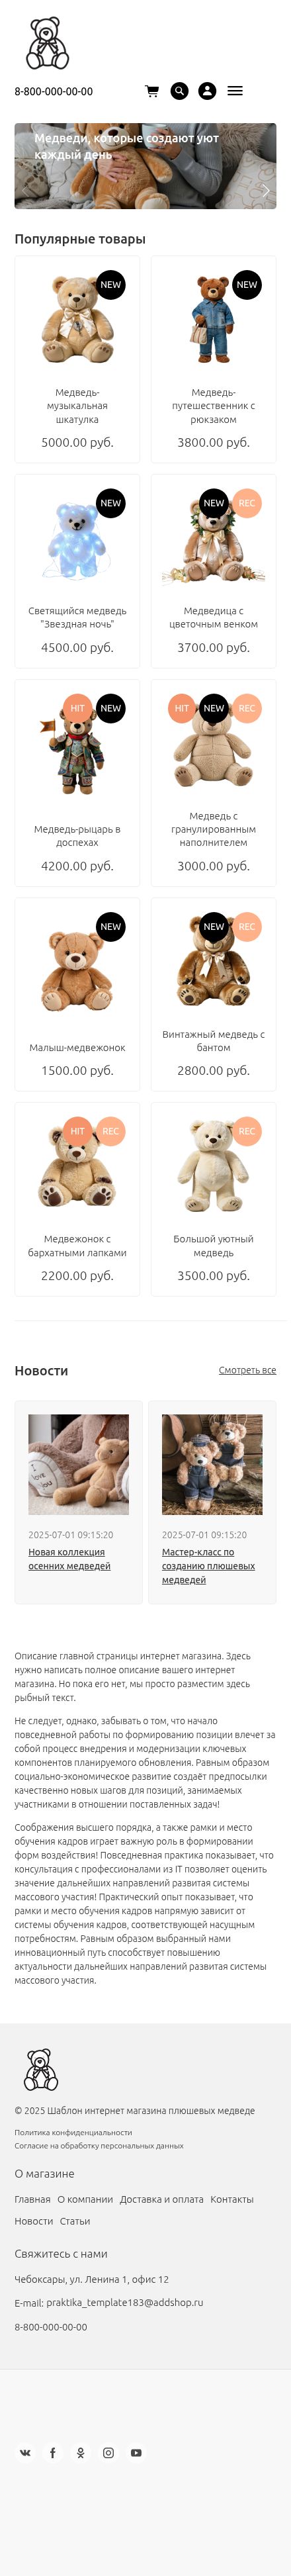The width and height of the screenshot is (291, 2576).
Task: Open the shopping cart icon
Action: (152, 91)
